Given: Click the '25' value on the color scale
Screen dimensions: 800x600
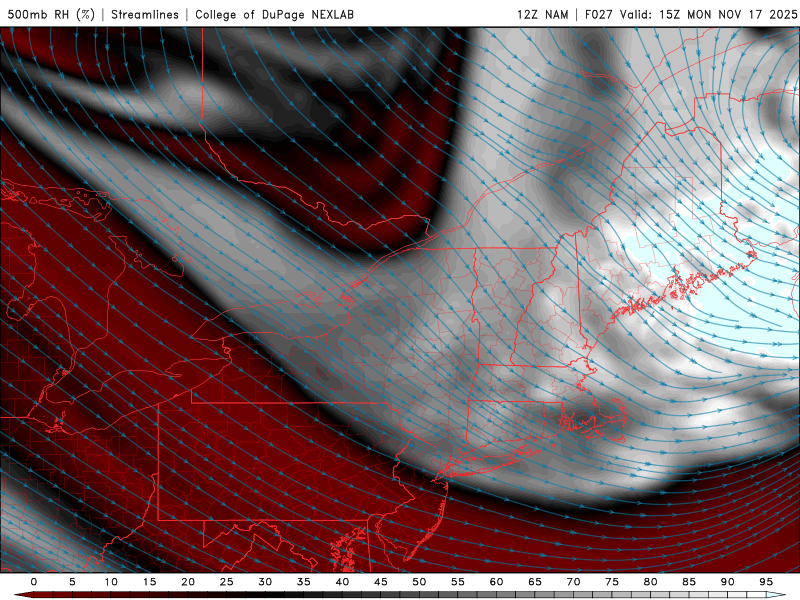Looking at the screenshot, I should (x=227, y=582).
